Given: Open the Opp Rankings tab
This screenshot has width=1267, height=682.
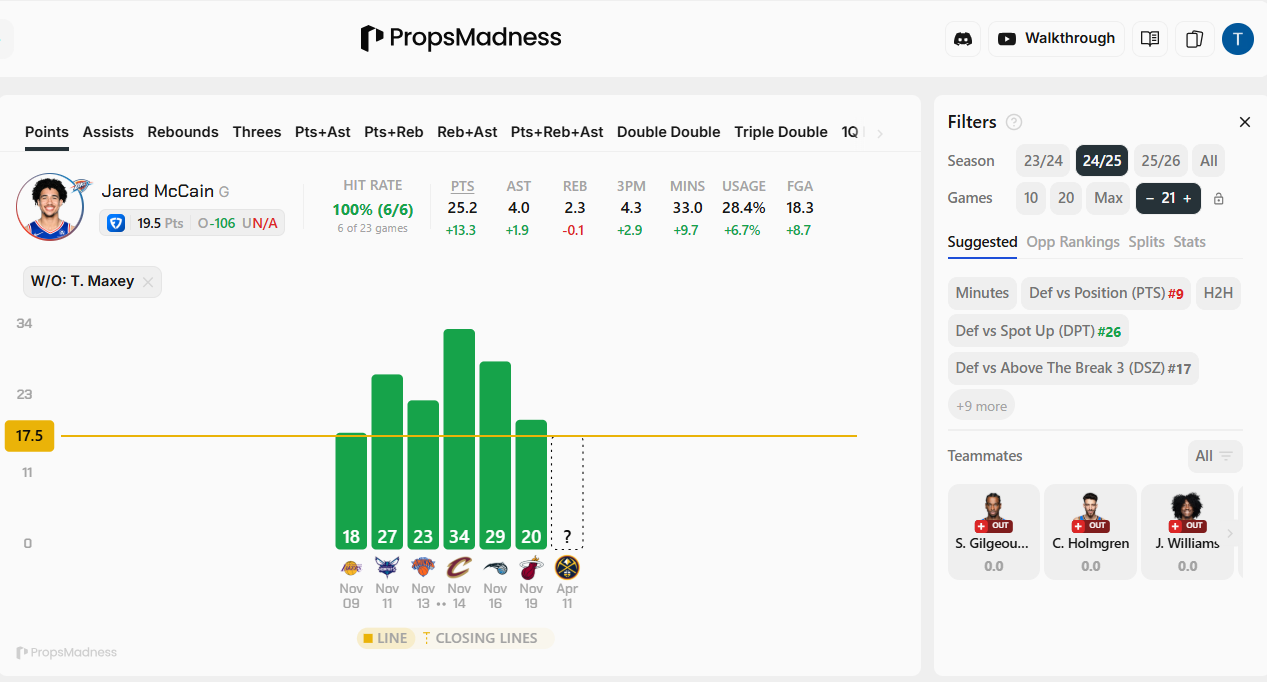Looking at the screenshot, I should click(1072, 242).
